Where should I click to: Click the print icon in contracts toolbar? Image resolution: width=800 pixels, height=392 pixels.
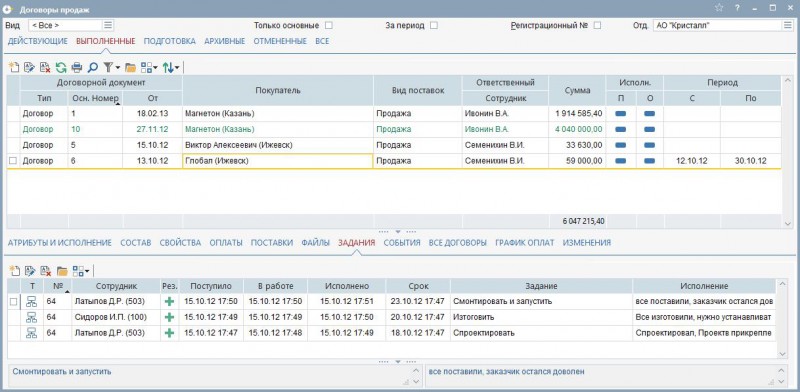coord(77,67)
